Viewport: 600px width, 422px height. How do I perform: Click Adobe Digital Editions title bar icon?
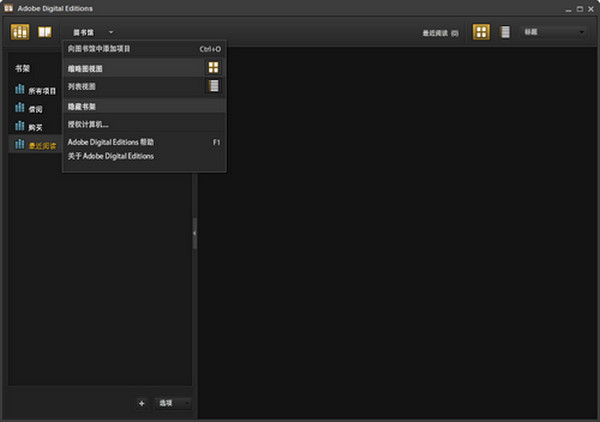8,8
